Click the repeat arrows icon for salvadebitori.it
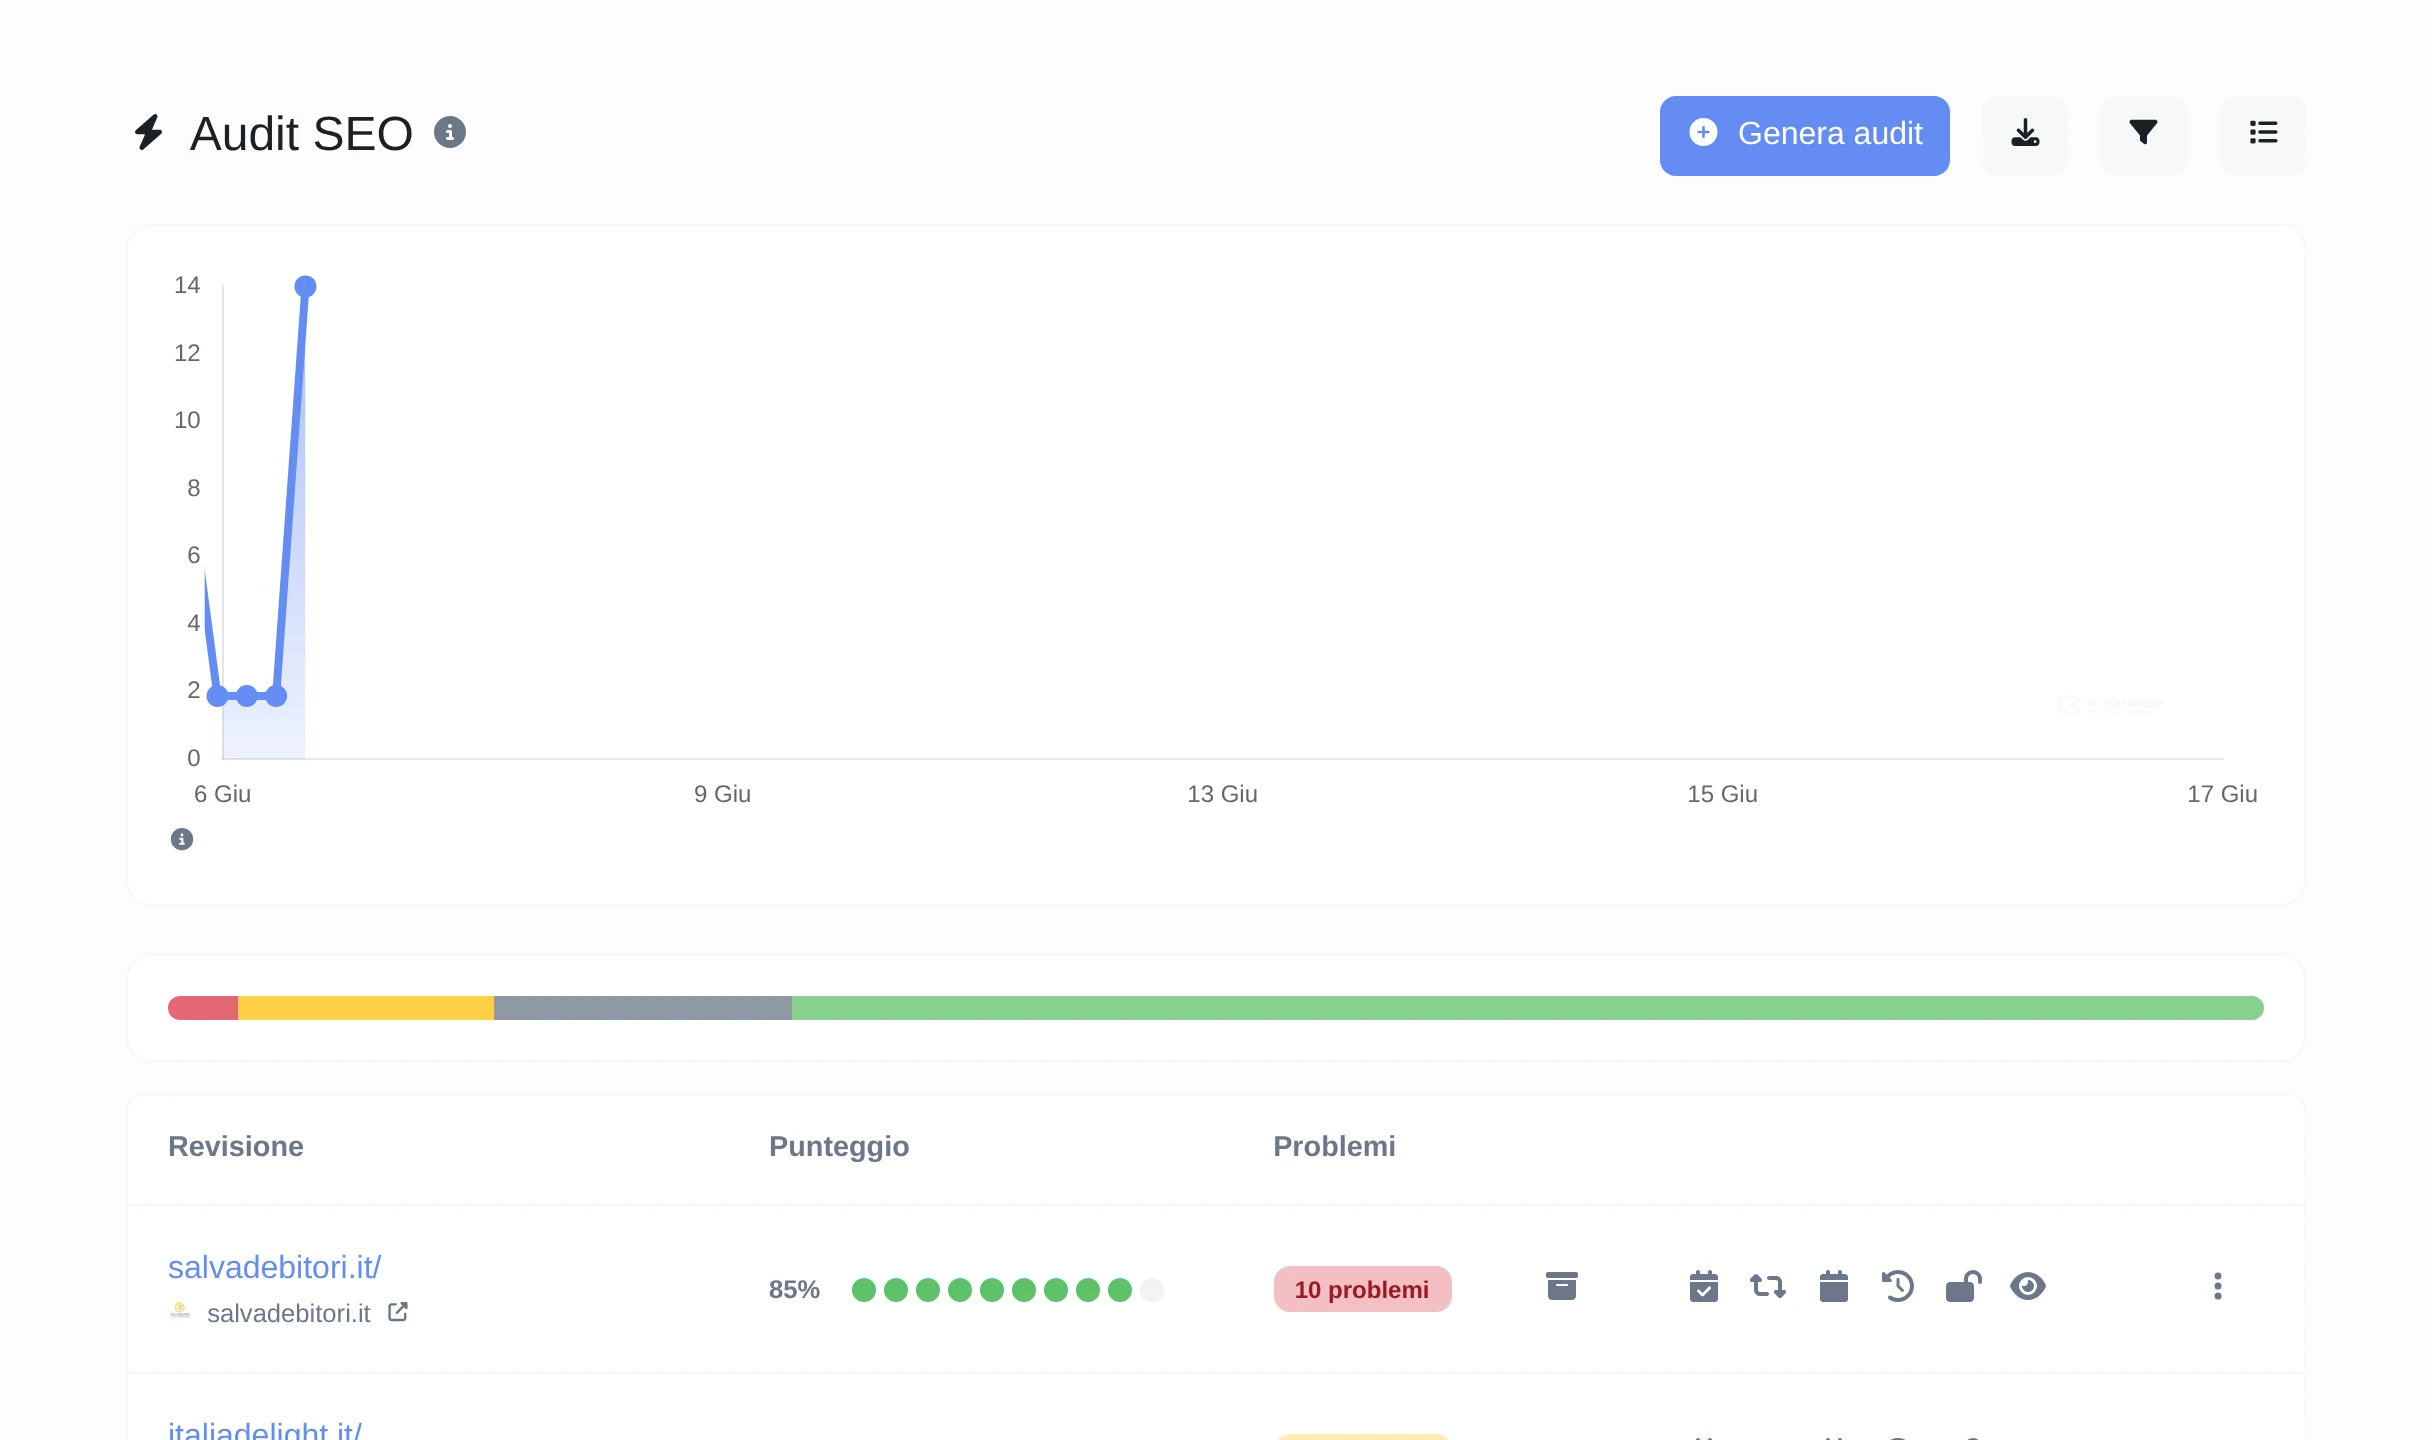The image size is (2432, 1440). point(1768,1287)
